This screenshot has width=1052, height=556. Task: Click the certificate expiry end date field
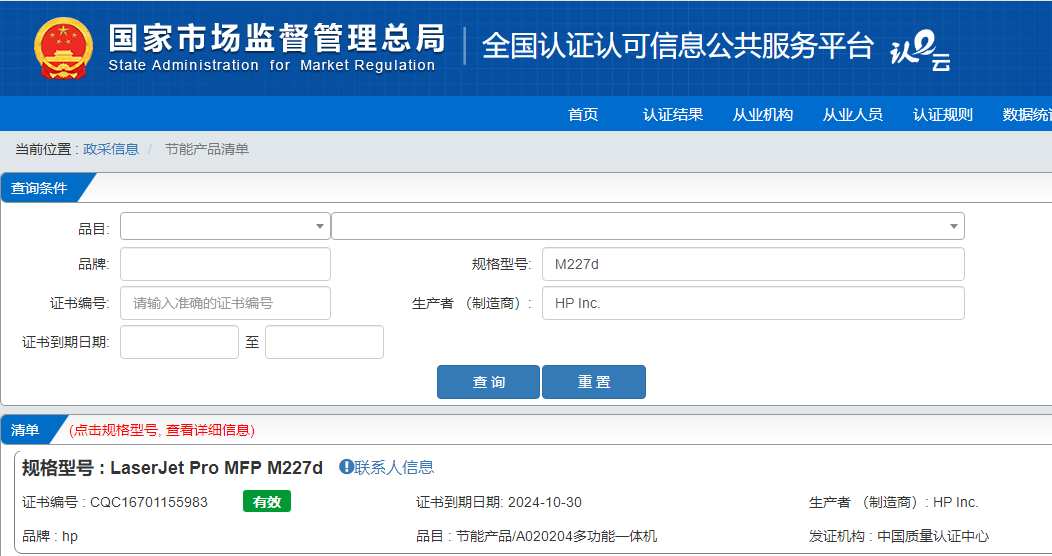tap(324, 342)
